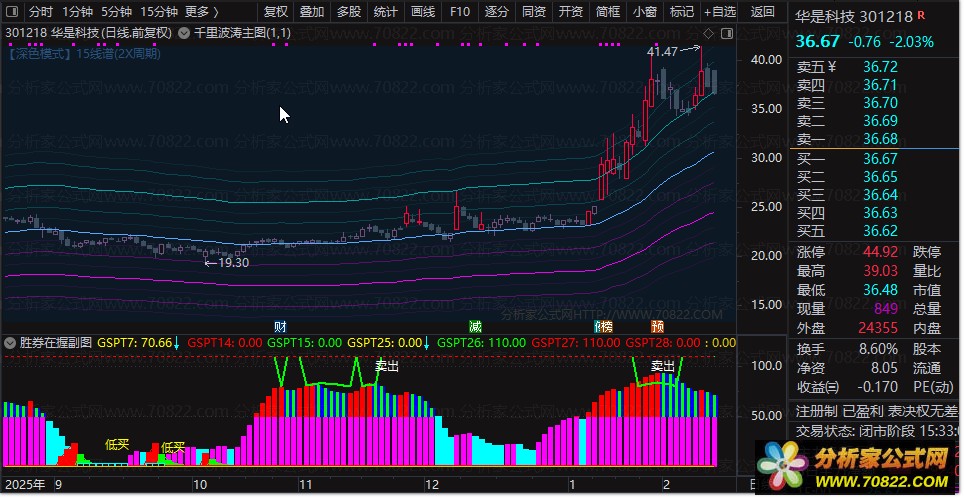Click the 41.47 high price label
The image size is (965, 498).
[x=662, y=52]
